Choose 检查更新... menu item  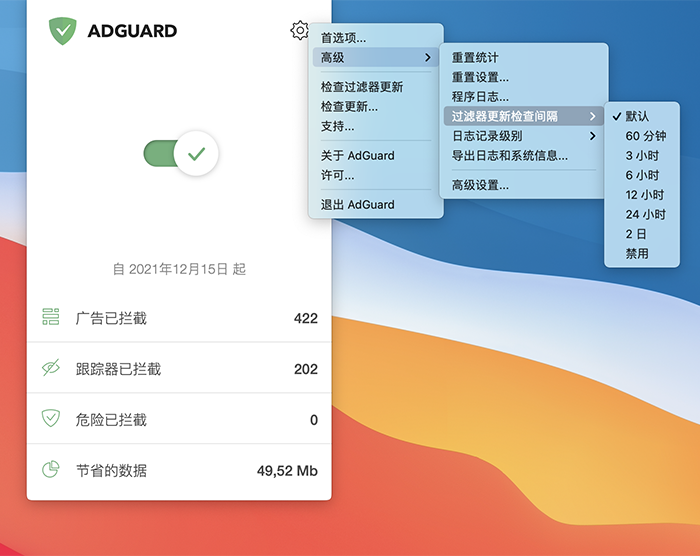[376, 106]
